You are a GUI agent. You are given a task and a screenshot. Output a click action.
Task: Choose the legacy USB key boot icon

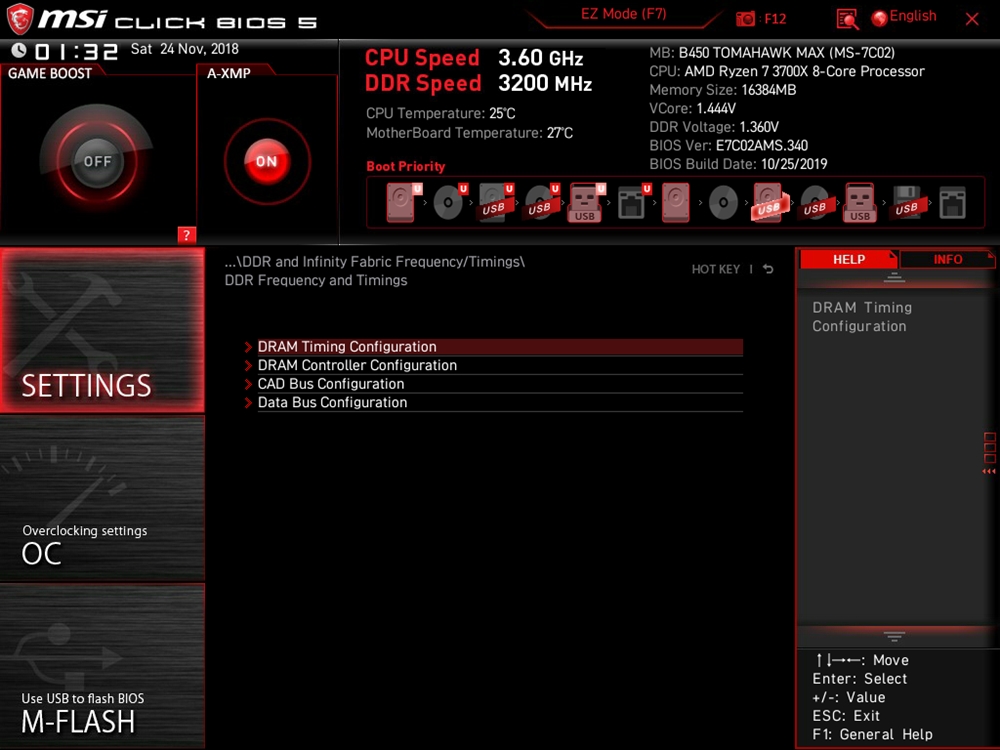[860, 202]
